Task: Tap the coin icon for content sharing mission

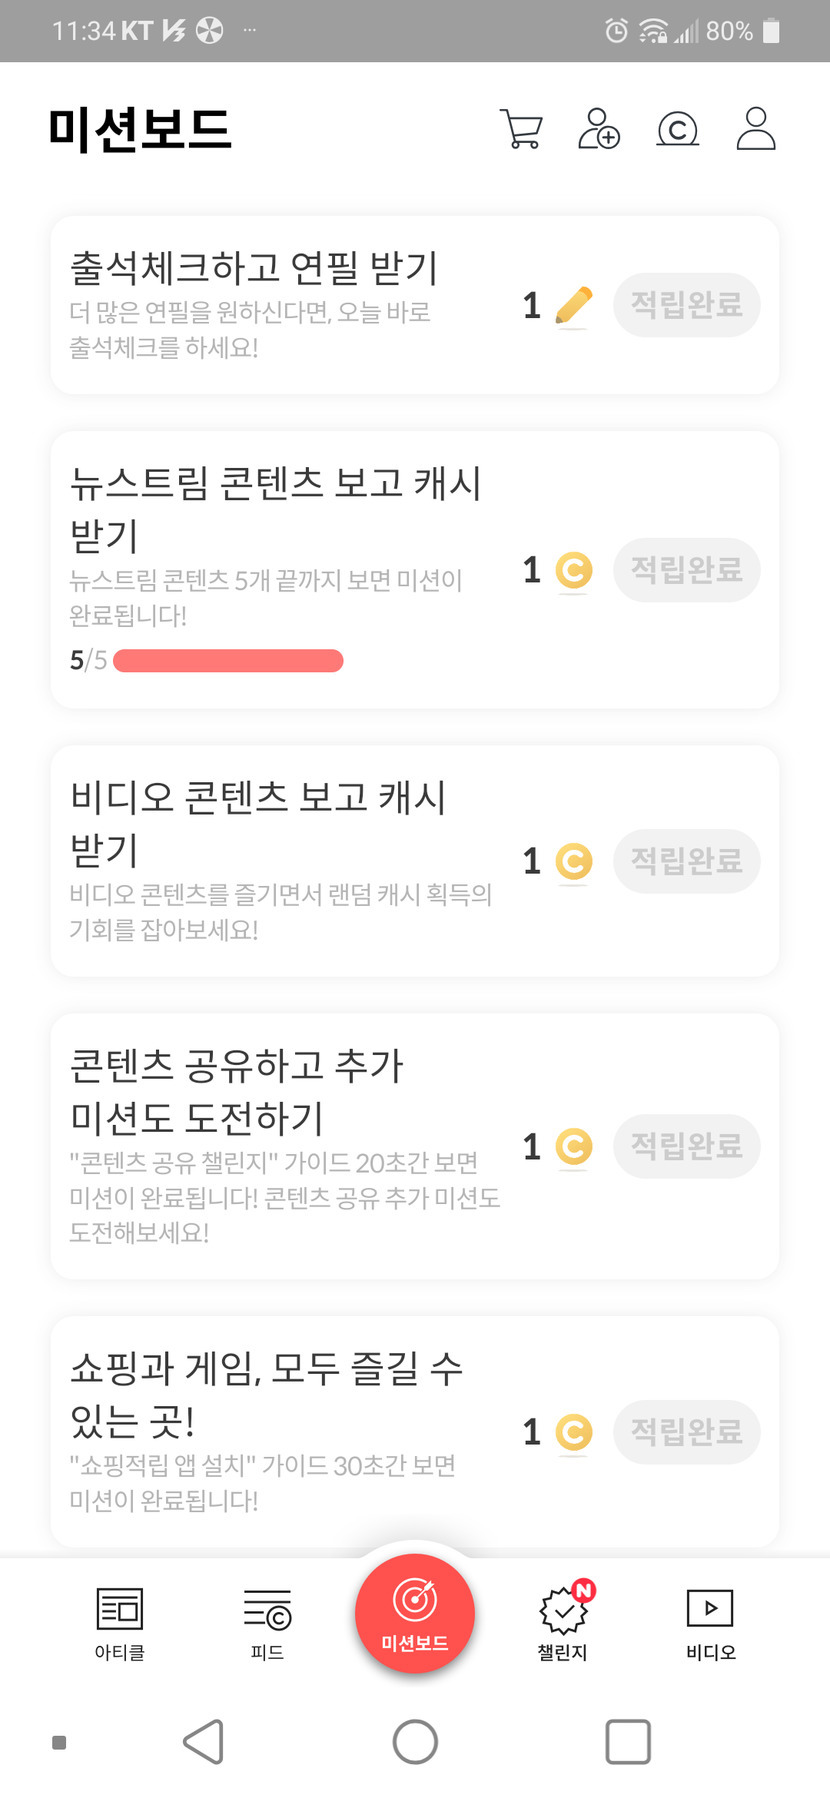Action: point(573,1146)
